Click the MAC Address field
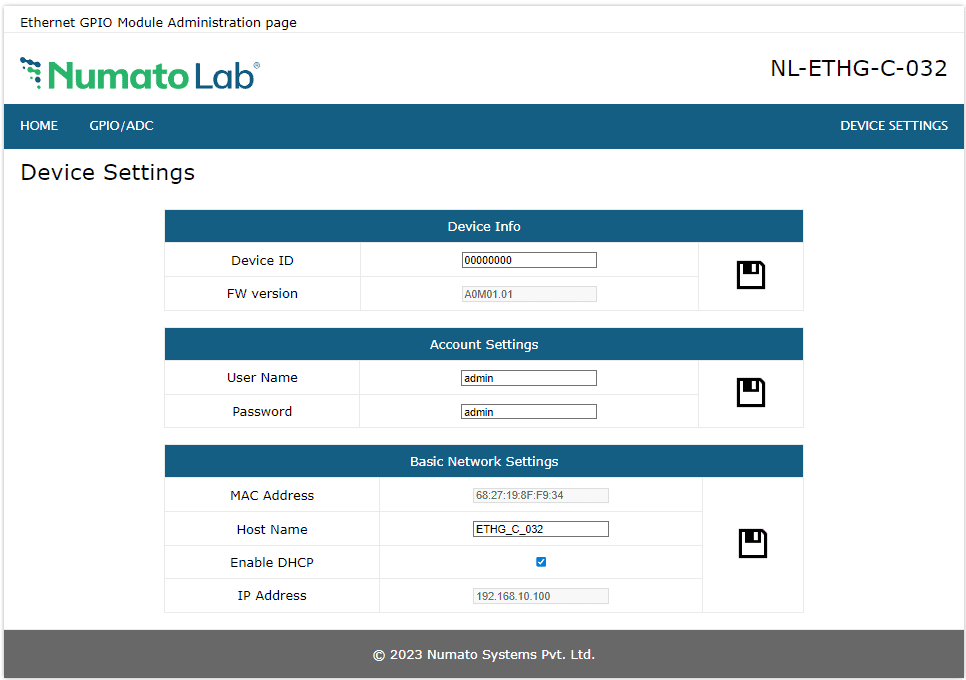This screenshot has width=966, height=680. 540,495
